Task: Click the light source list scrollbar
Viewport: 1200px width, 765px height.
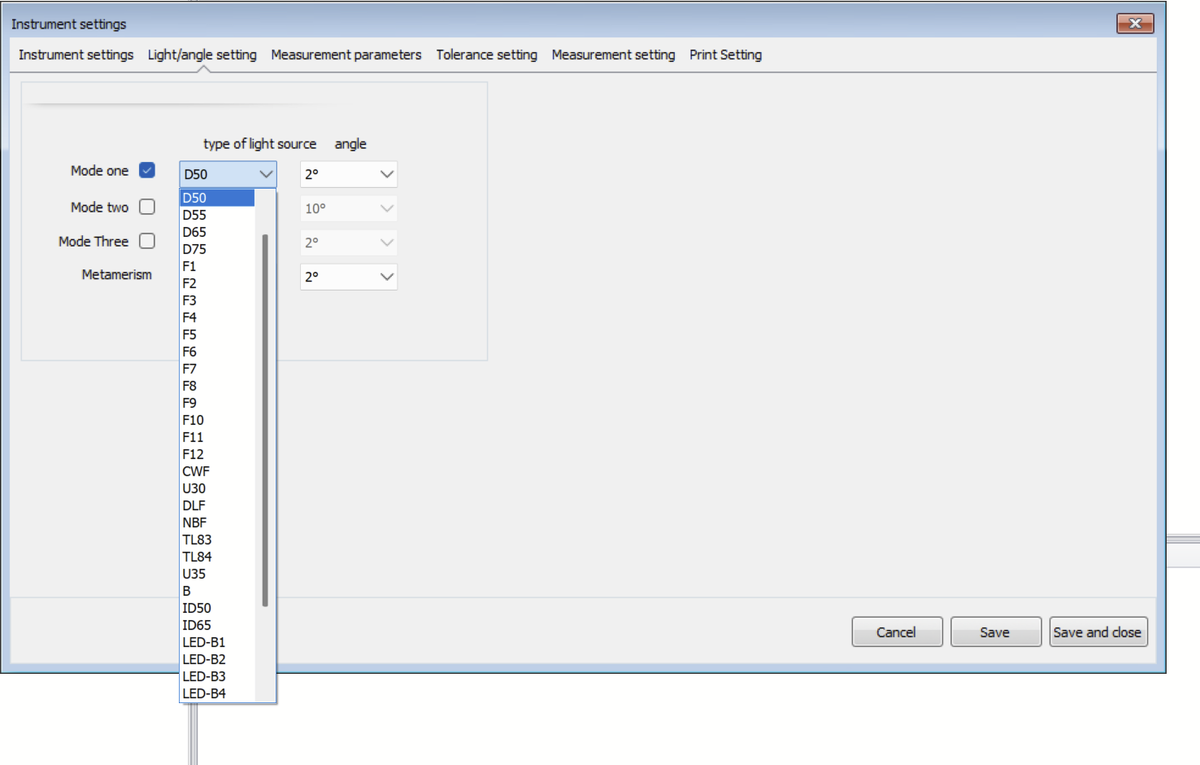Action: 265,420
